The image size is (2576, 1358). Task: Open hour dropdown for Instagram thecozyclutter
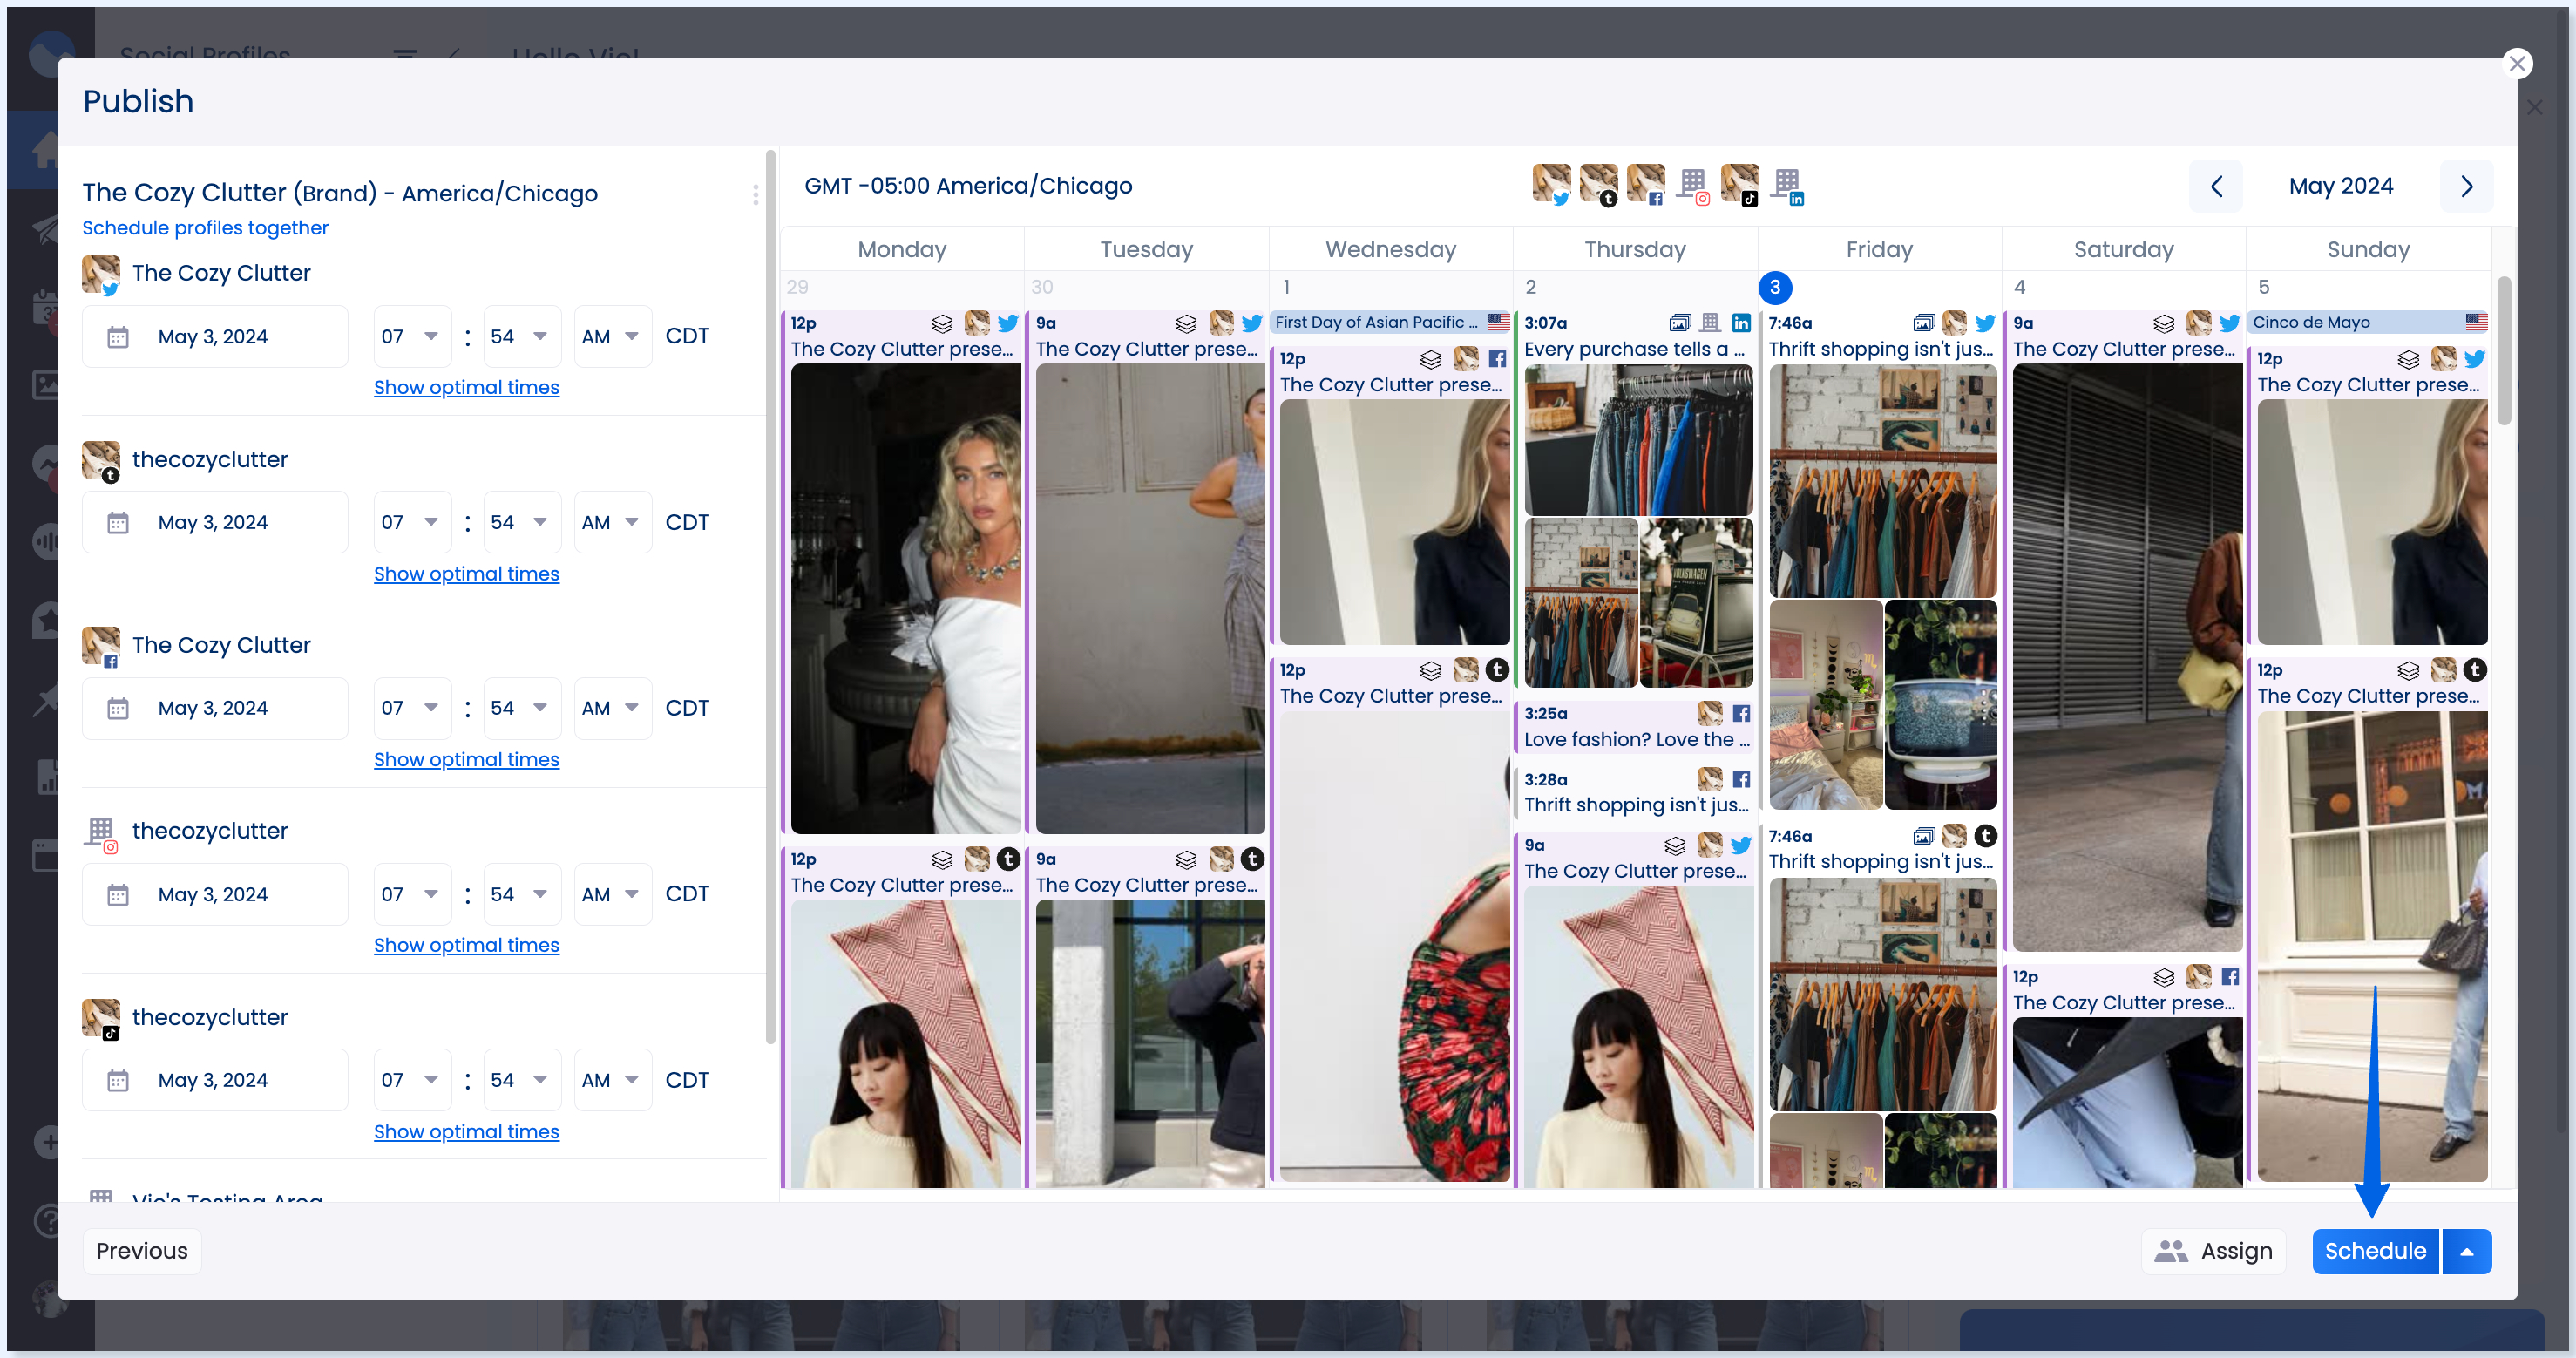click(411, 894)
